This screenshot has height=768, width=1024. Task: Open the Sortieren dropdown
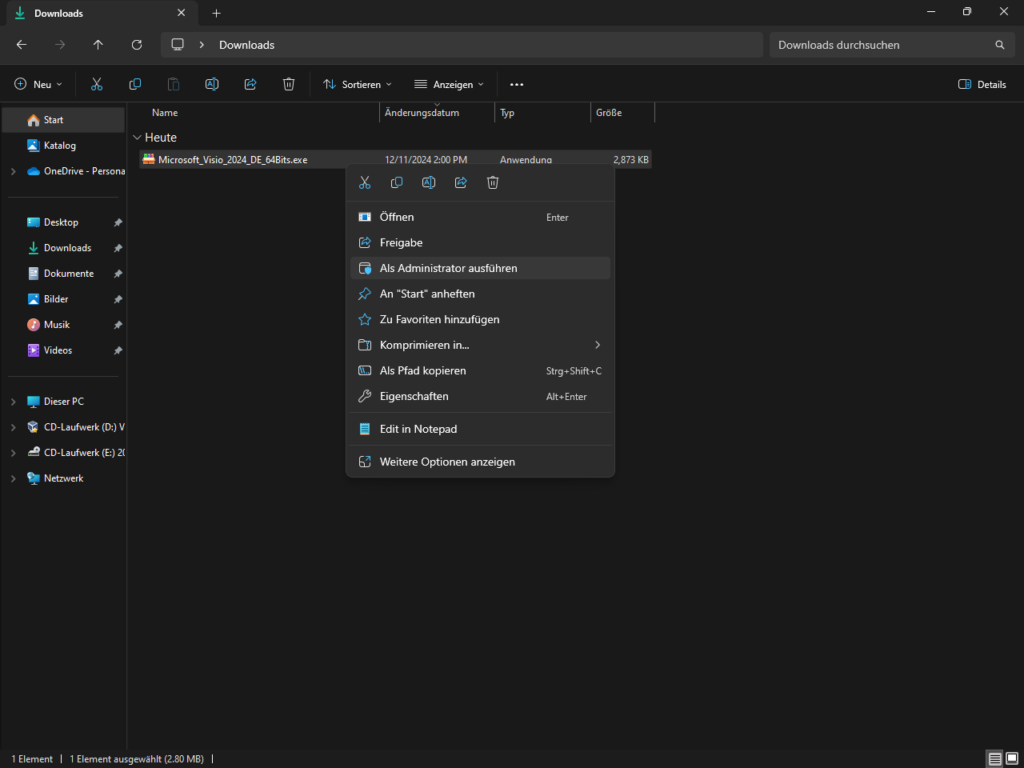pyautogui.click(x=357, y=84)
